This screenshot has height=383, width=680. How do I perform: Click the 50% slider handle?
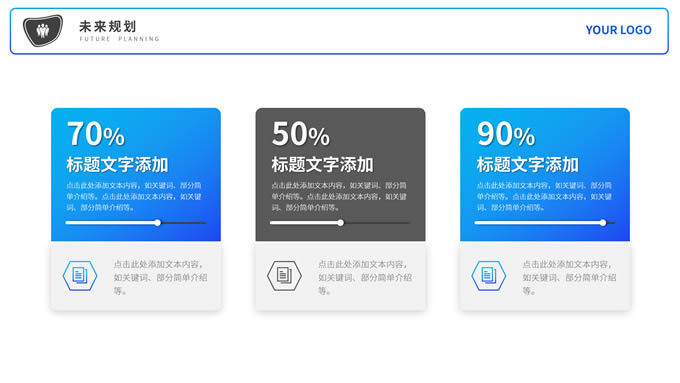tap(341, 223)
